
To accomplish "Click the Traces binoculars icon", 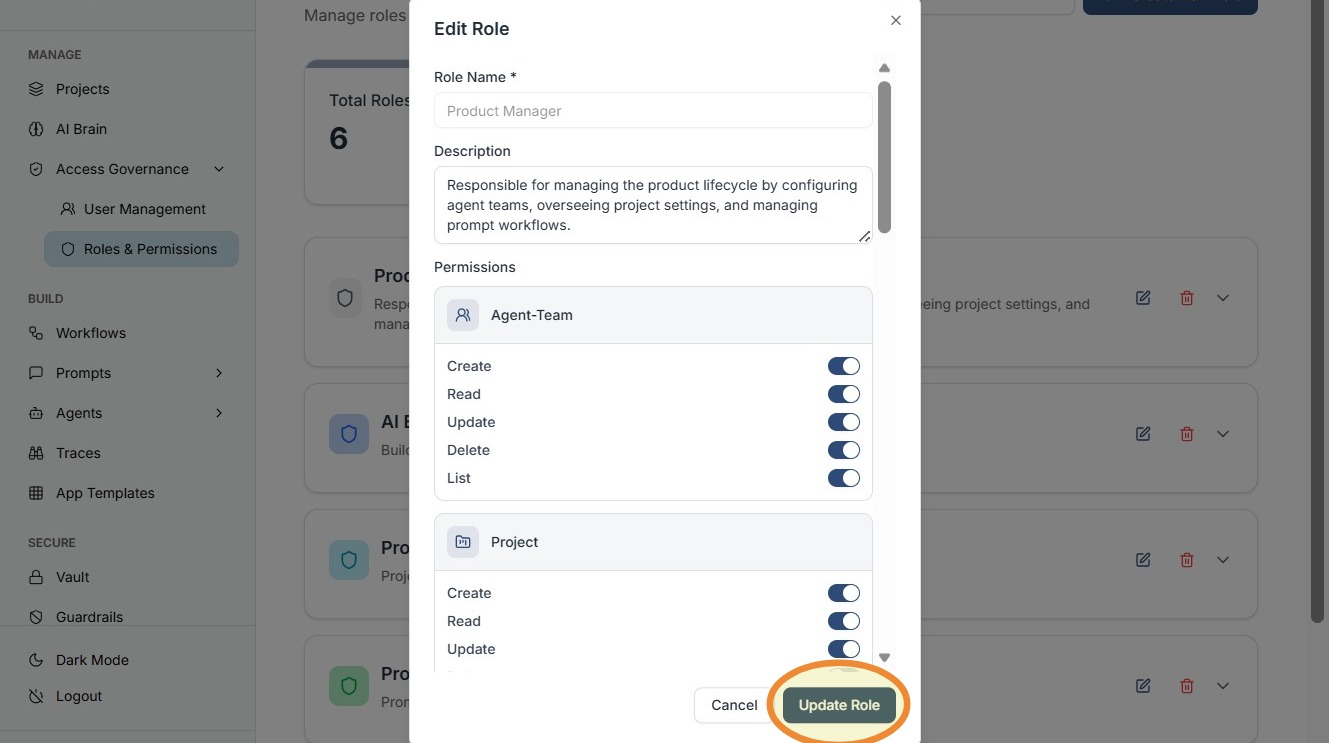I will click(x=37, y=453).
